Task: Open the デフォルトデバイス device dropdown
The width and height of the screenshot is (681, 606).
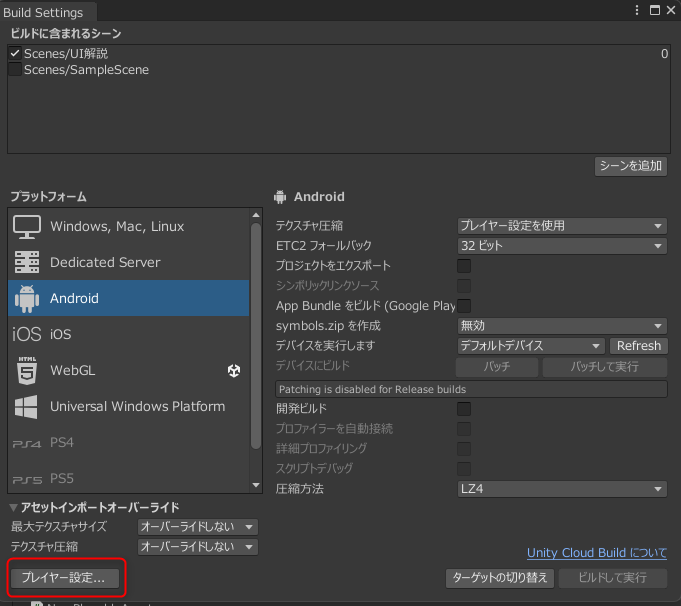Action: (x=531, y=346)
